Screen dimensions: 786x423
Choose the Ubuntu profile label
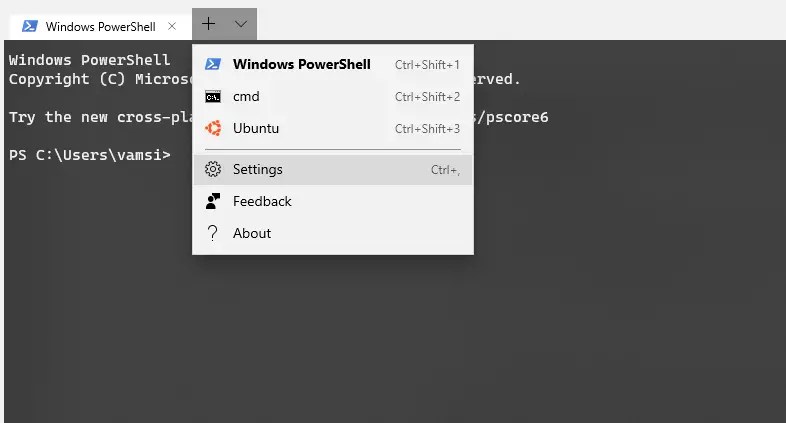coord(256,128)
